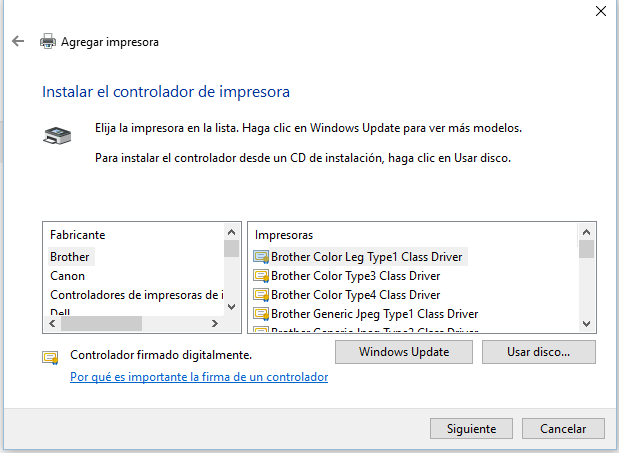This screenshot has height=453, width=619.
Task: Click the Brother Generic Jpeg Type1 driver icon
Action: click(261, 314)
